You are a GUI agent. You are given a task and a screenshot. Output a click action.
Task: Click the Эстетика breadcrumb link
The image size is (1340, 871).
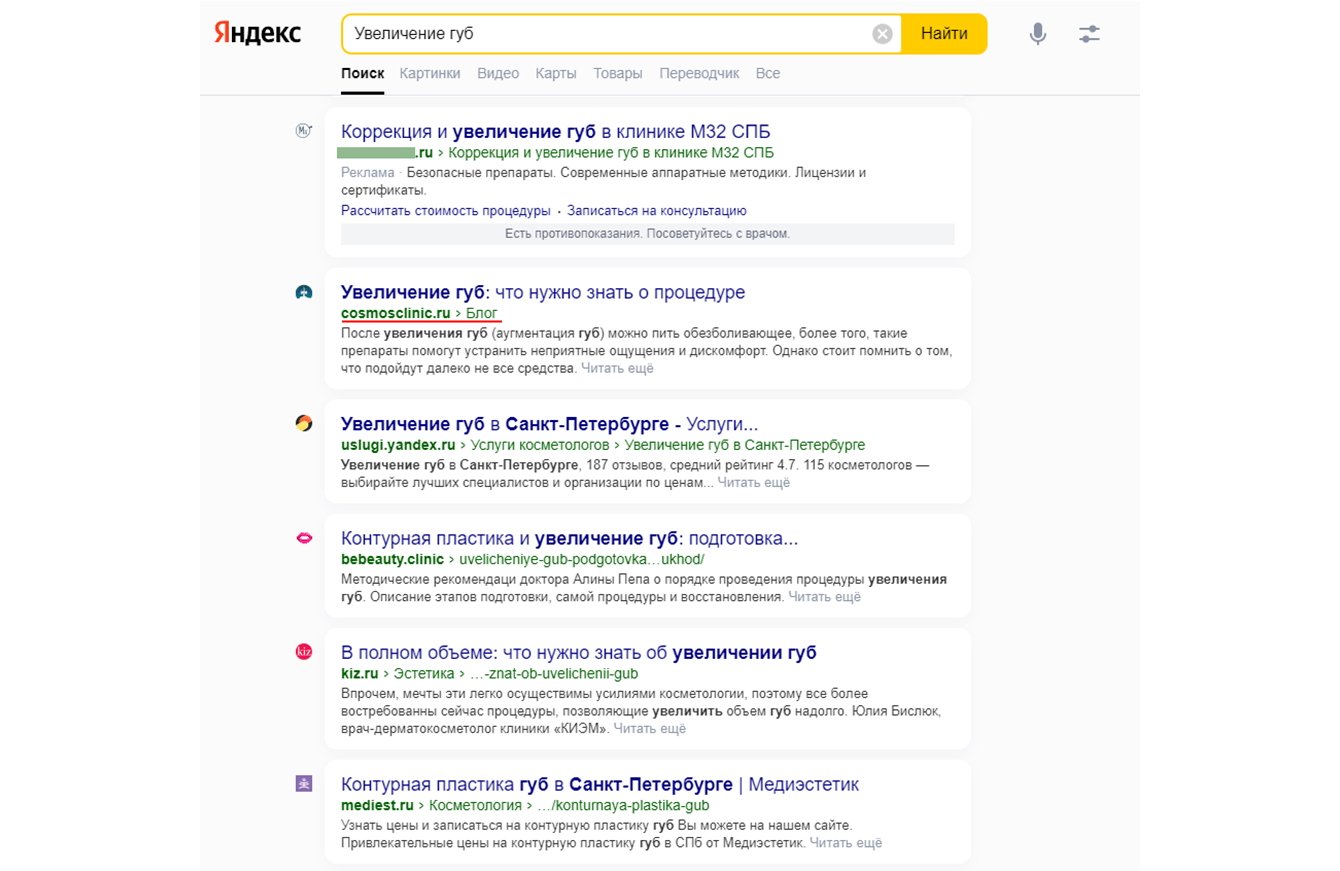424,673
